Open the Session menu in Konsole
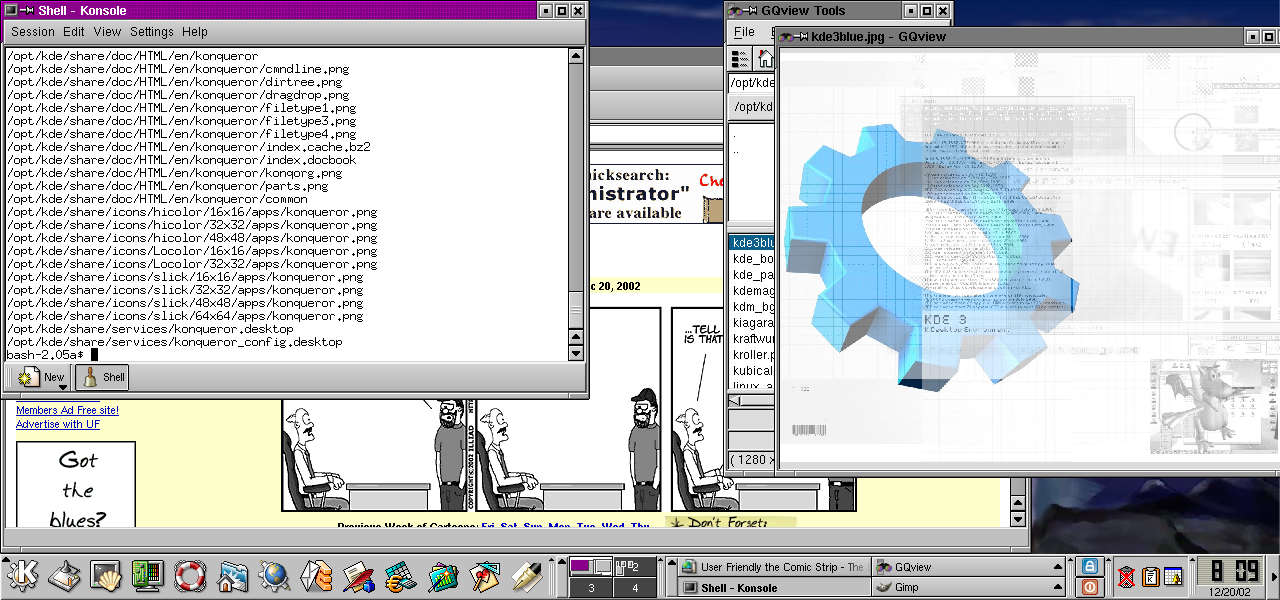 coord(33,32)
